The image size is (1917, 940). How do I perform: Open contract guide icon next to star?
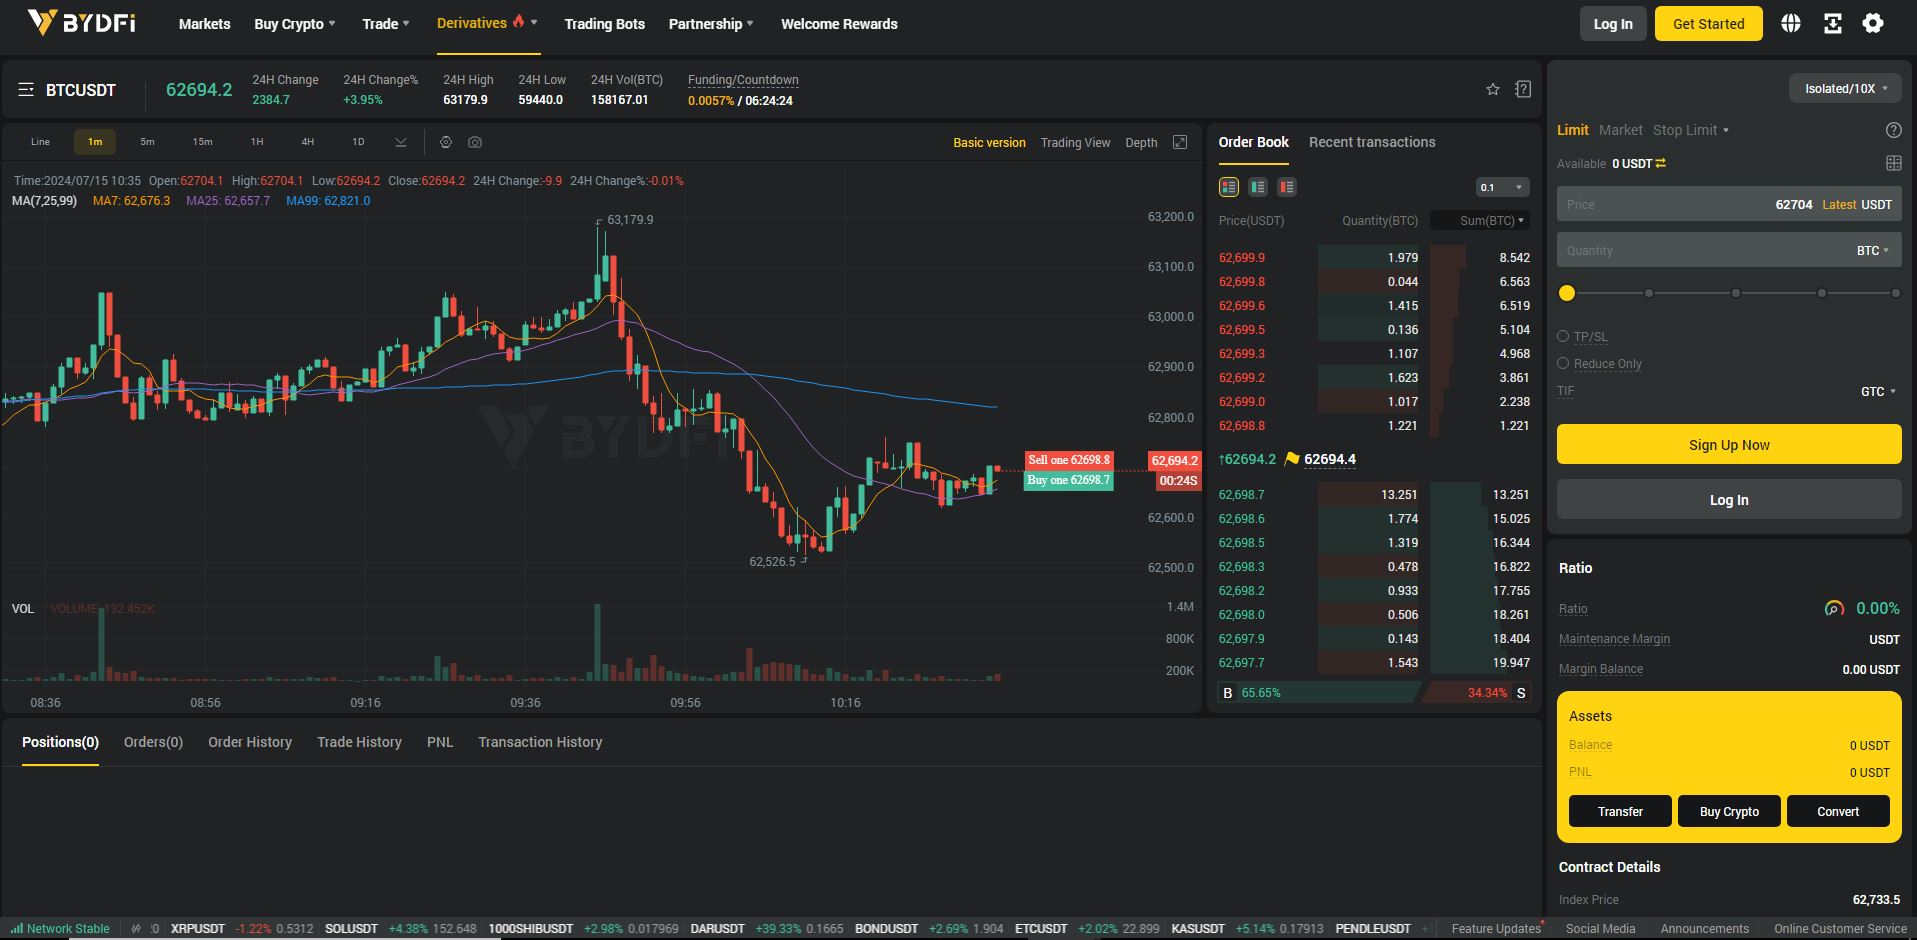[x=1523, y=89]
